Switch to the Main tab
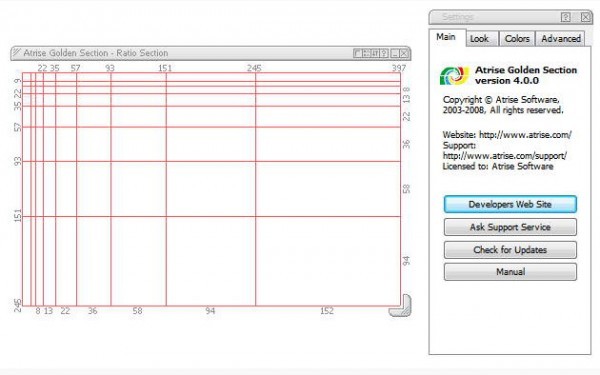Viewport: 600px width, 375px height. [x=446, y=38]
